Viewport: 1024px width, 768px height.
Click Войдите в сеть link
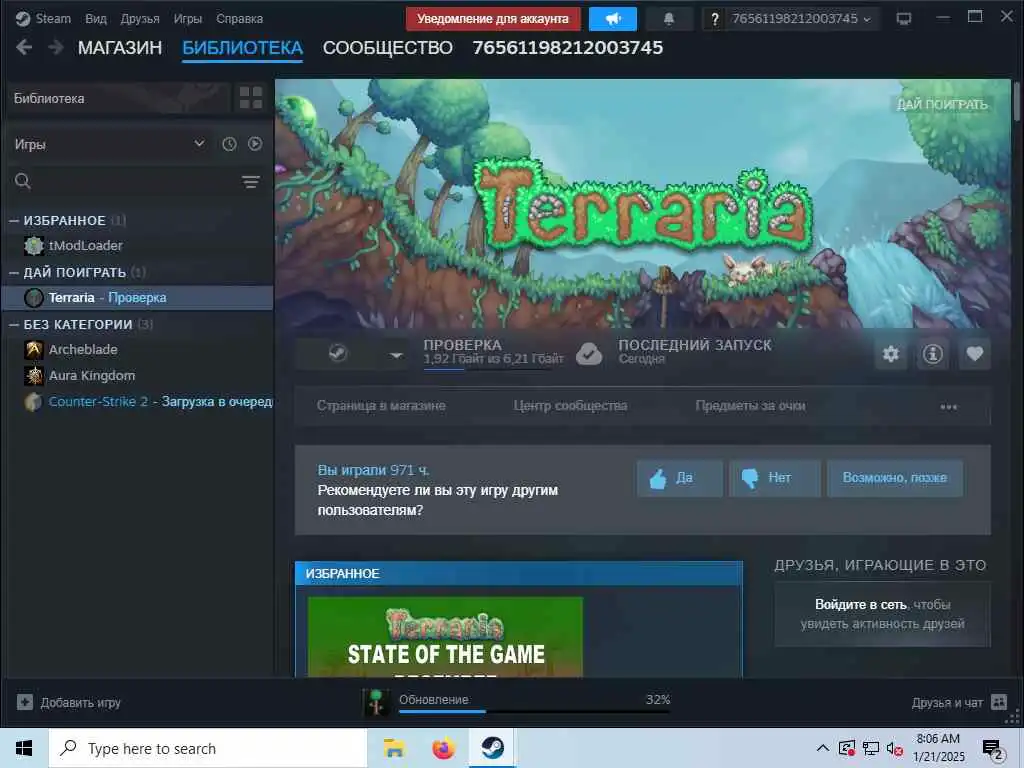[861, 605]
